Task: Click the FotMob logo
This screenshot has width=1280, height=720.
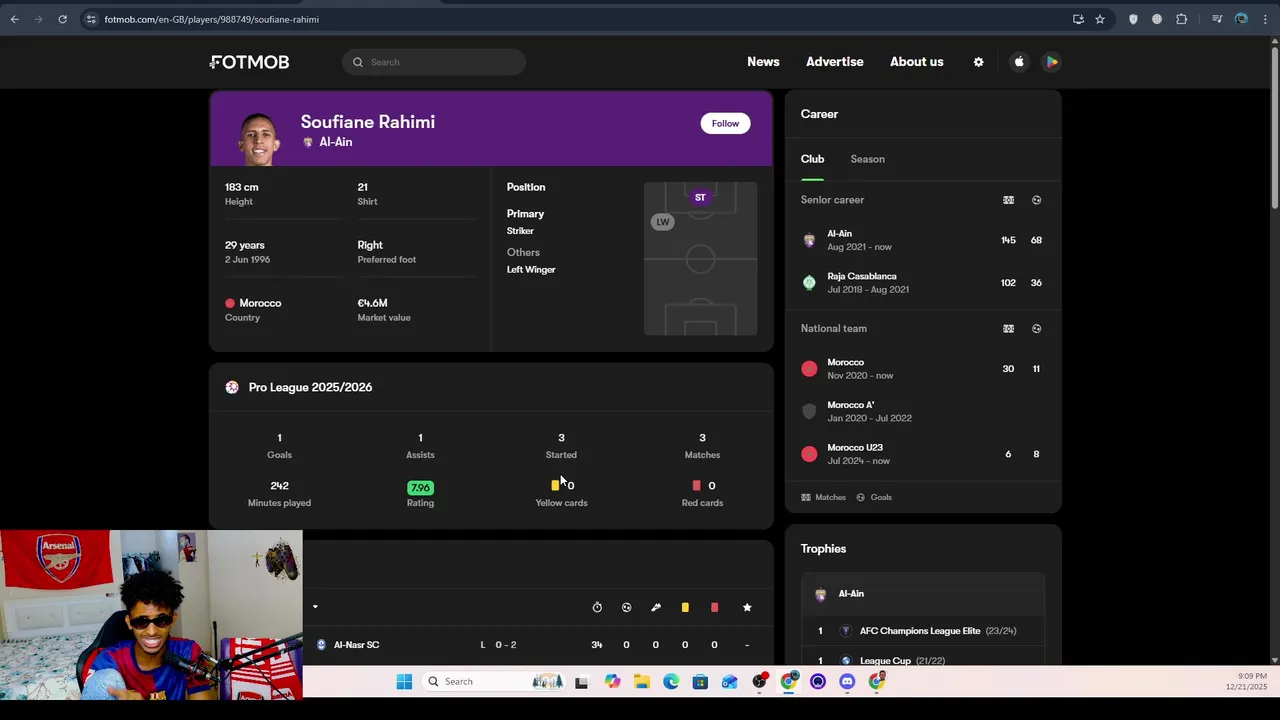Action: pos(249,62)
